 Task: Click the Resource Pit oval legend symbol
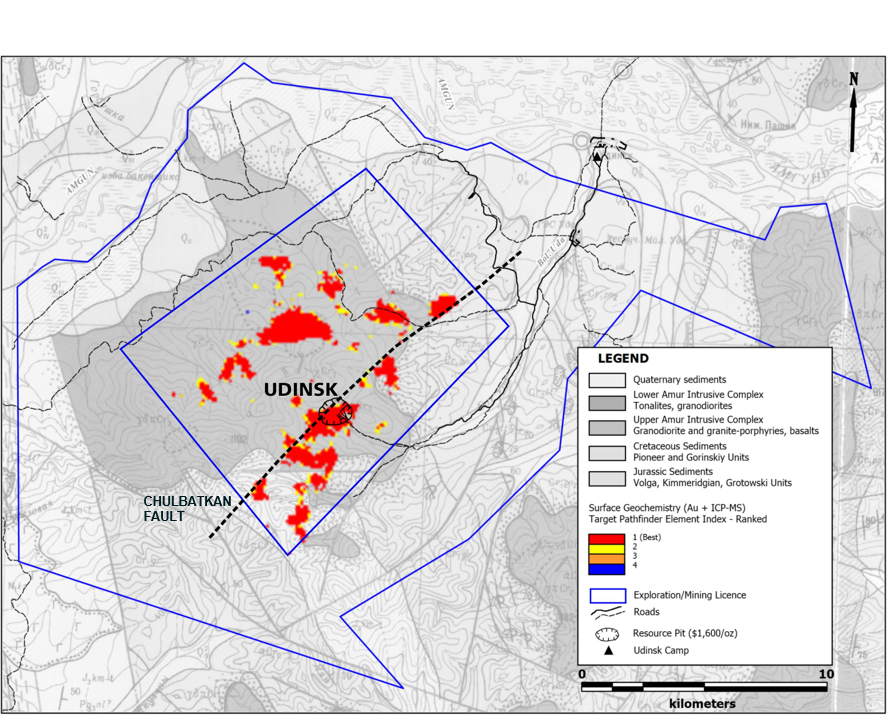pos(607,634)
